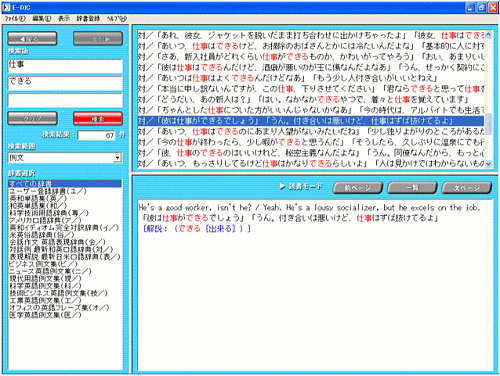
Task: Click the back (戻る) button
Action: pyautogui.click(x=32, y=39)
